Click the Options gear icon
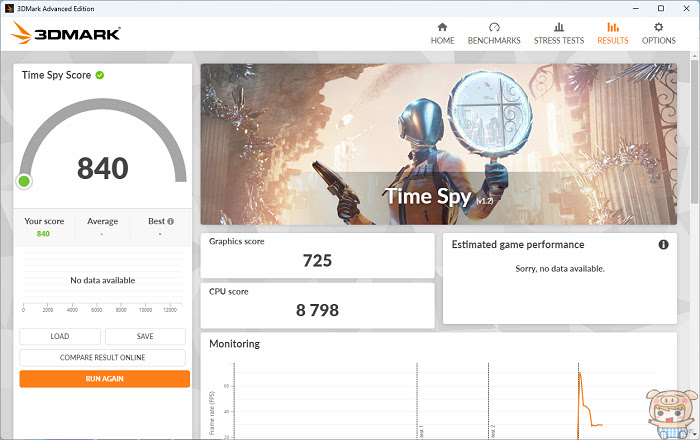This screenshot has width=700, height=440. [658, 27]
